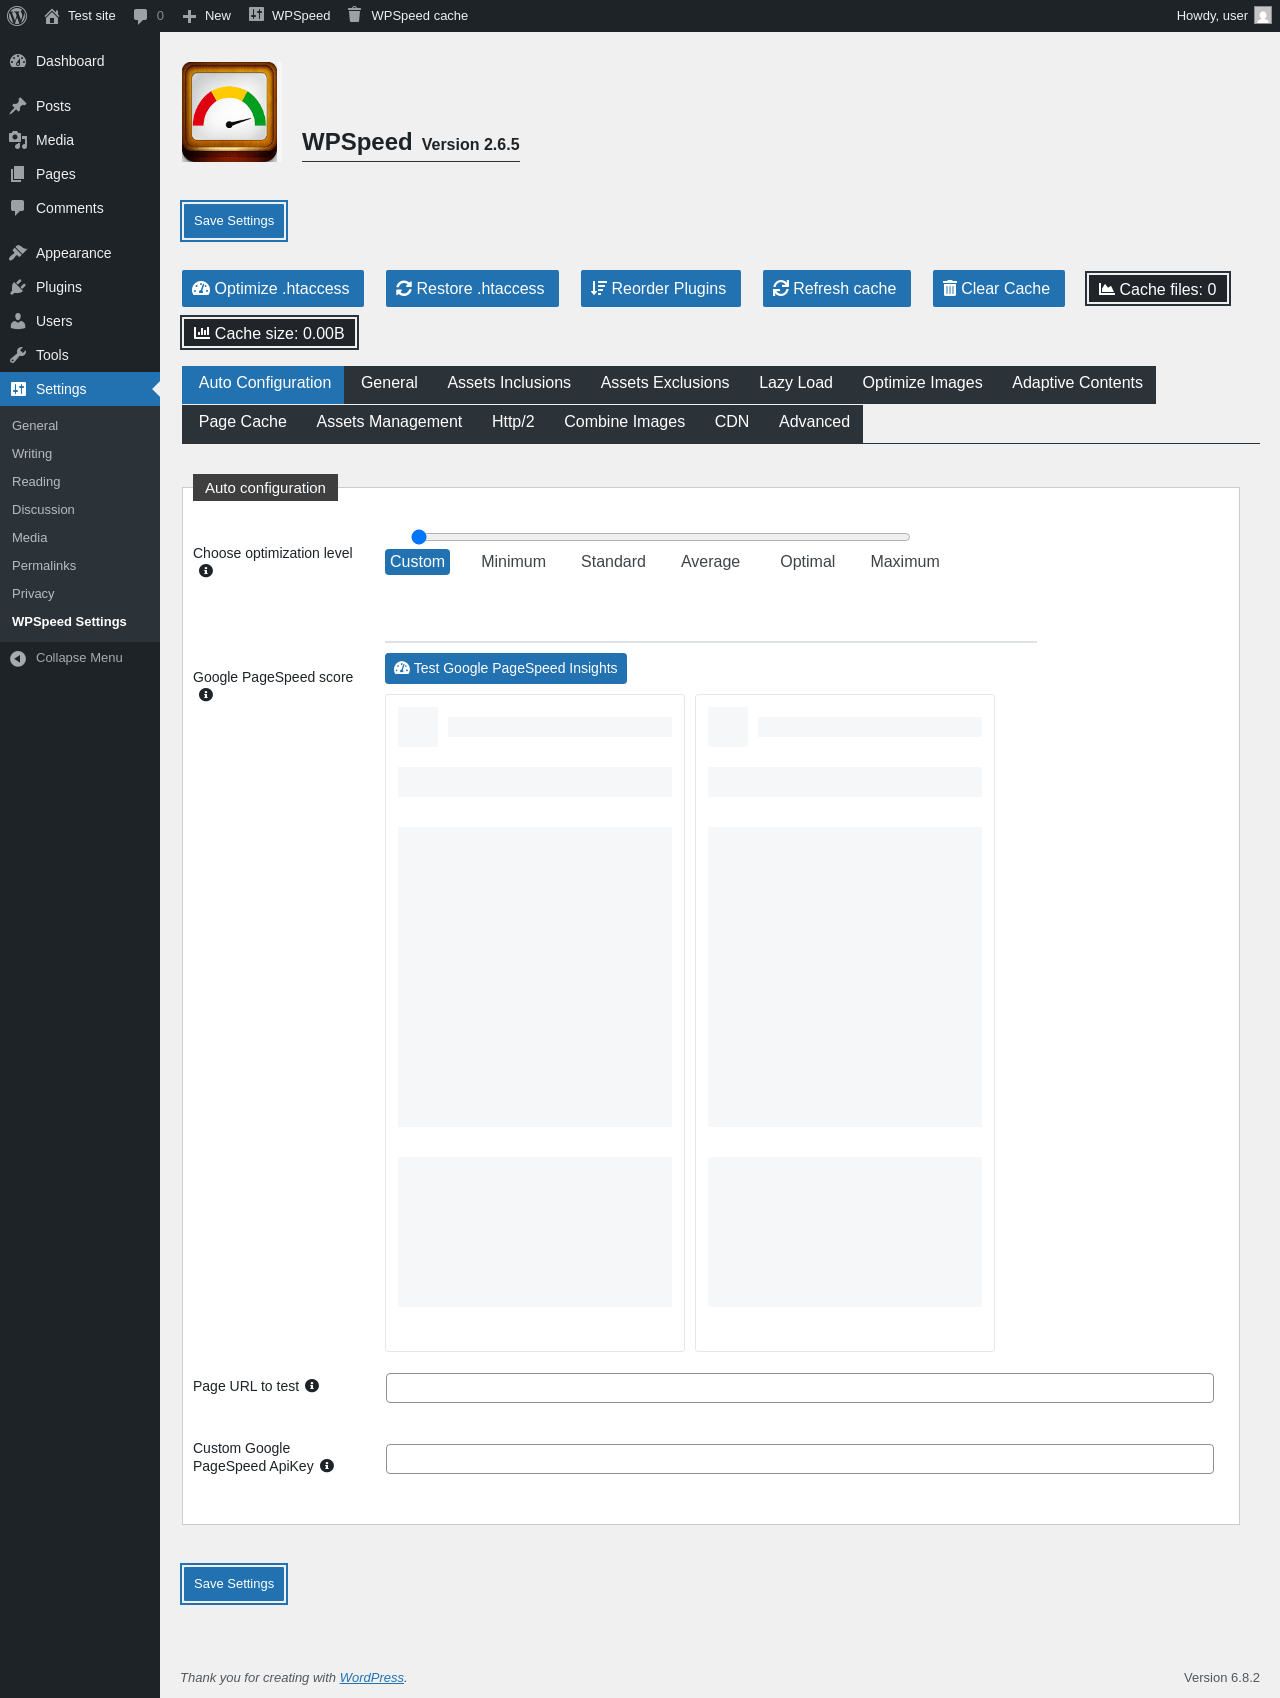Click WPSpeed cache trash item in admin bar
The height and width of the screenshot is (1698, 1280).
point(407,16)
